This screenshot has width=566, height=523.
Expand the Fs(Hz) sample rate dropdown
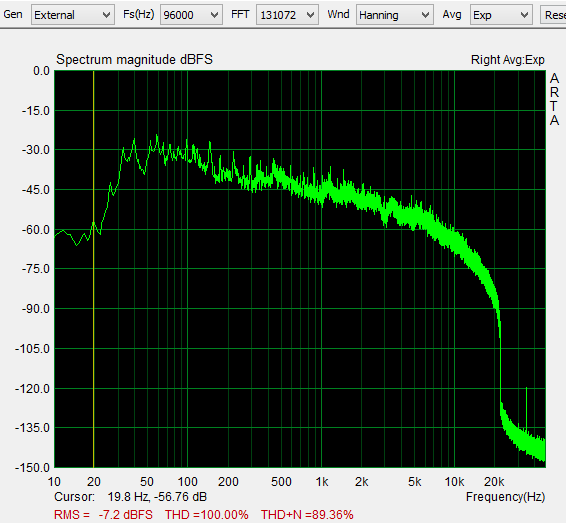pyautogui.click(x=191, y=15)
